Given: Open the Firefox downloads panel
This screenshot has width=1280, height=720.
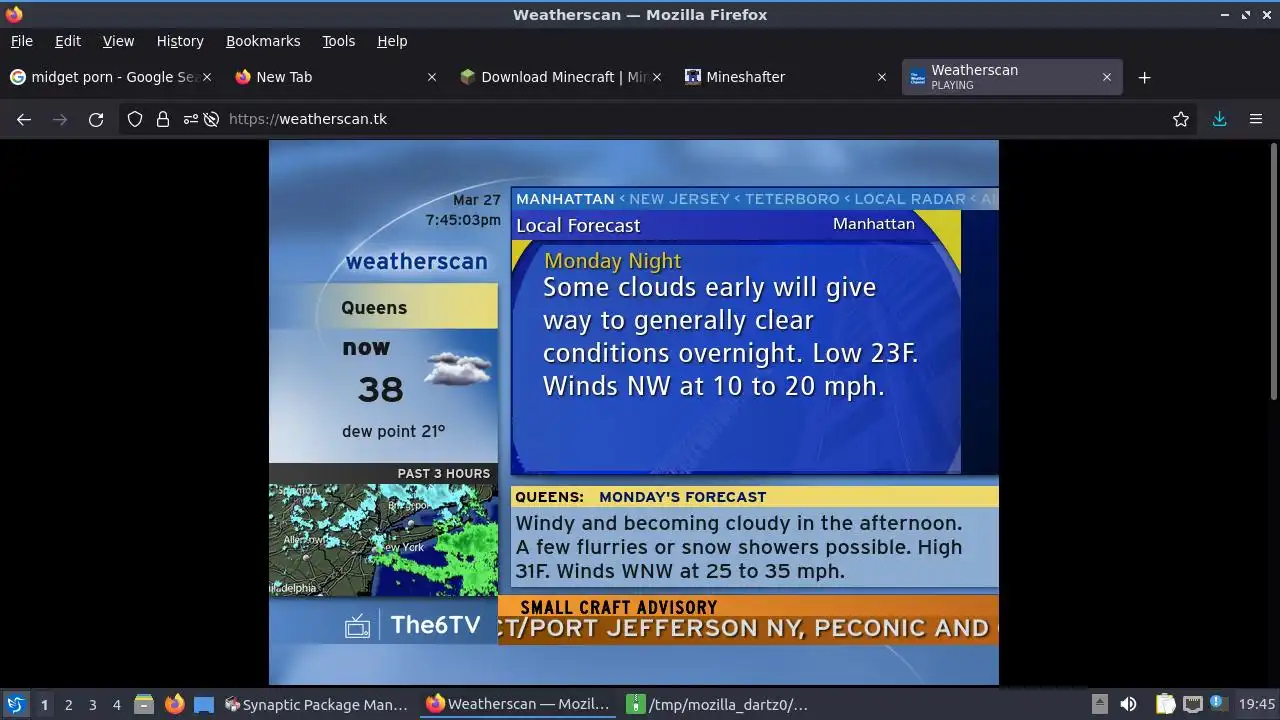Looking at the screenshot, I should point(1219,119).
